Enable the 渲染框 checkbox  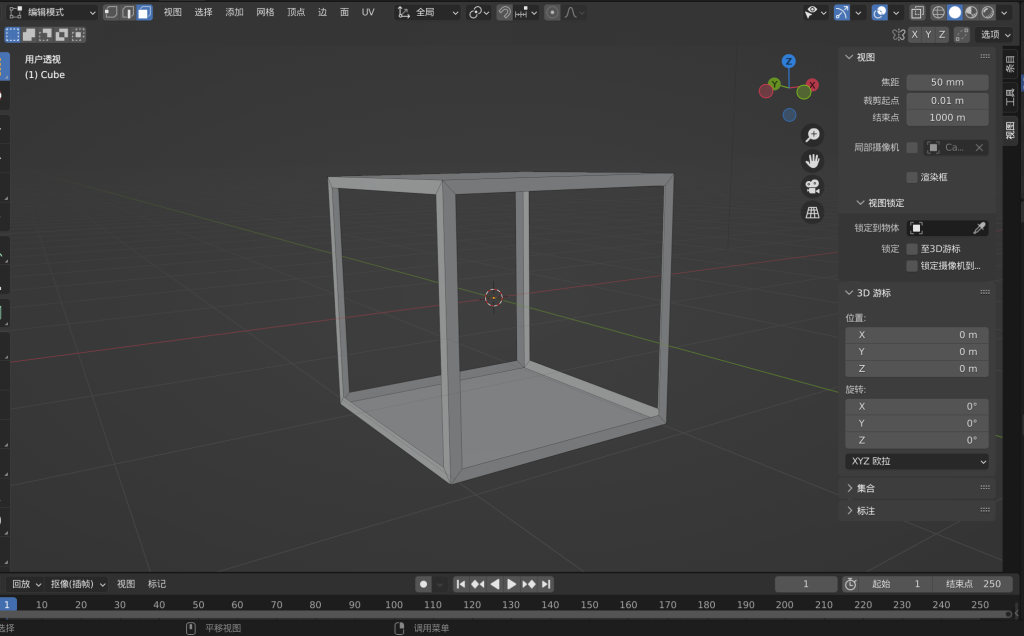click(x=911, y=177)
